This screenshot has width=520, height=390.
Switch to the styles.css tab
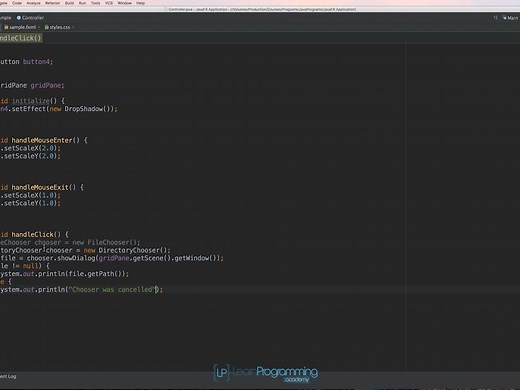point(60,27)
